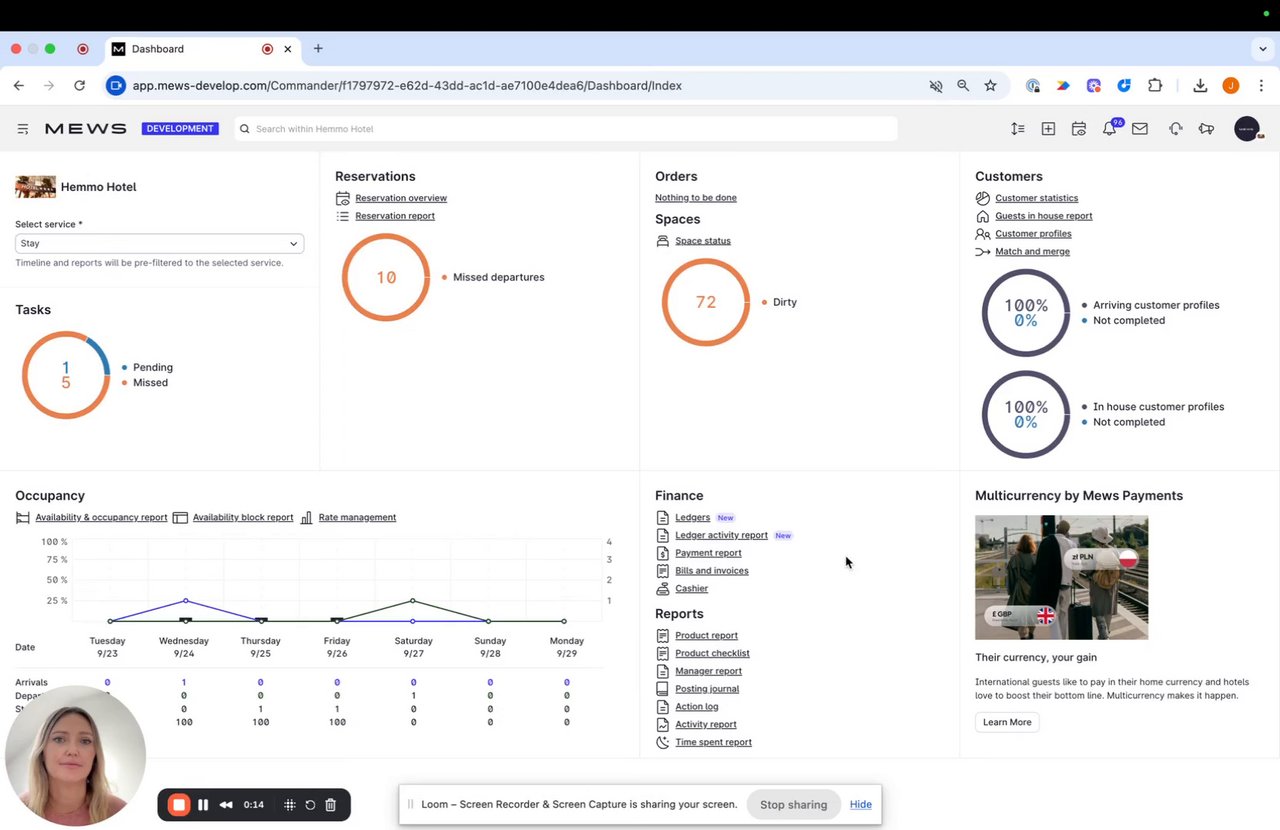Screen dimensions: 1280x830
Task: Open the notifications bell icon
Action: 1109,129
